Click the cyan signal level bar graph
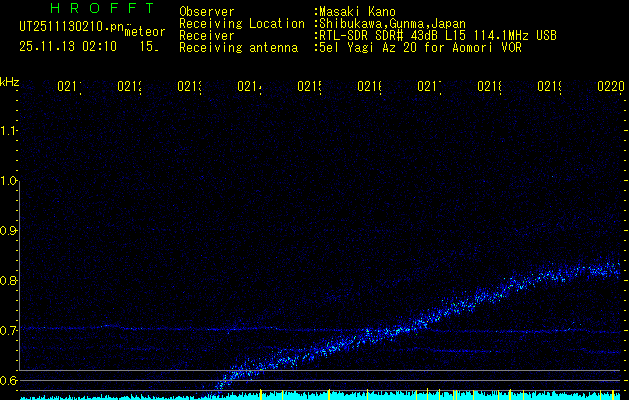 point(321,395)
